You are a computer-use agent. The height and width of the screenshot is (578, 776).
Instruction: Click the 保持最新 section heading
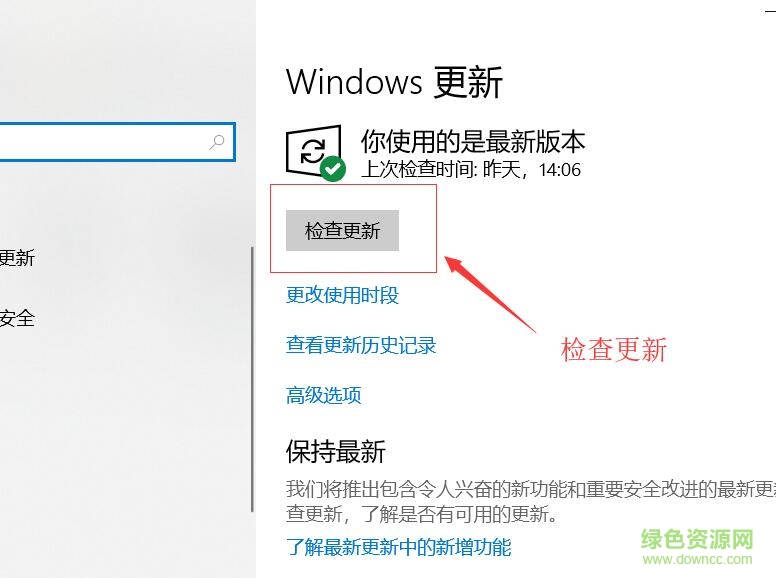[x=336, y=451]
